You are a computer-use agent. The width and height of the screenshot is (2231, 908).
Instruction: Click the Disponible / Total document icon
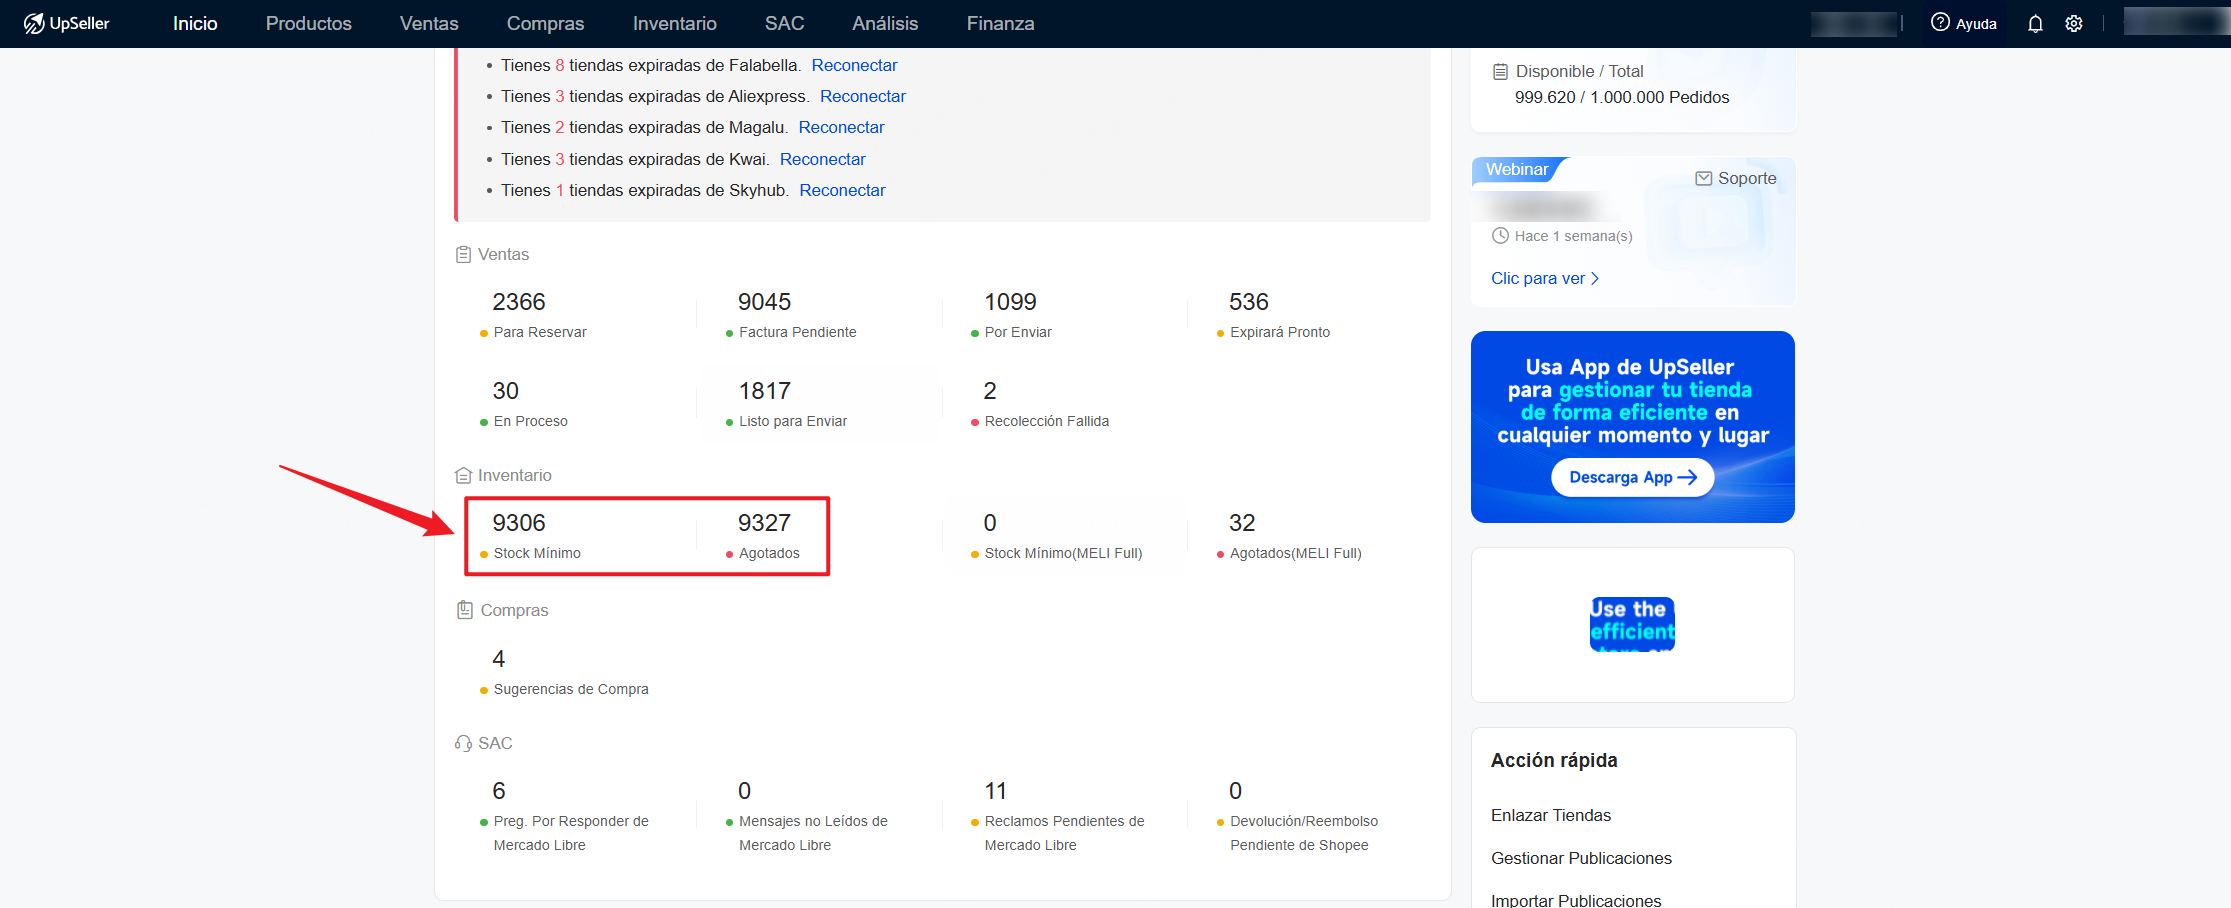click(x=1500, y=71)
